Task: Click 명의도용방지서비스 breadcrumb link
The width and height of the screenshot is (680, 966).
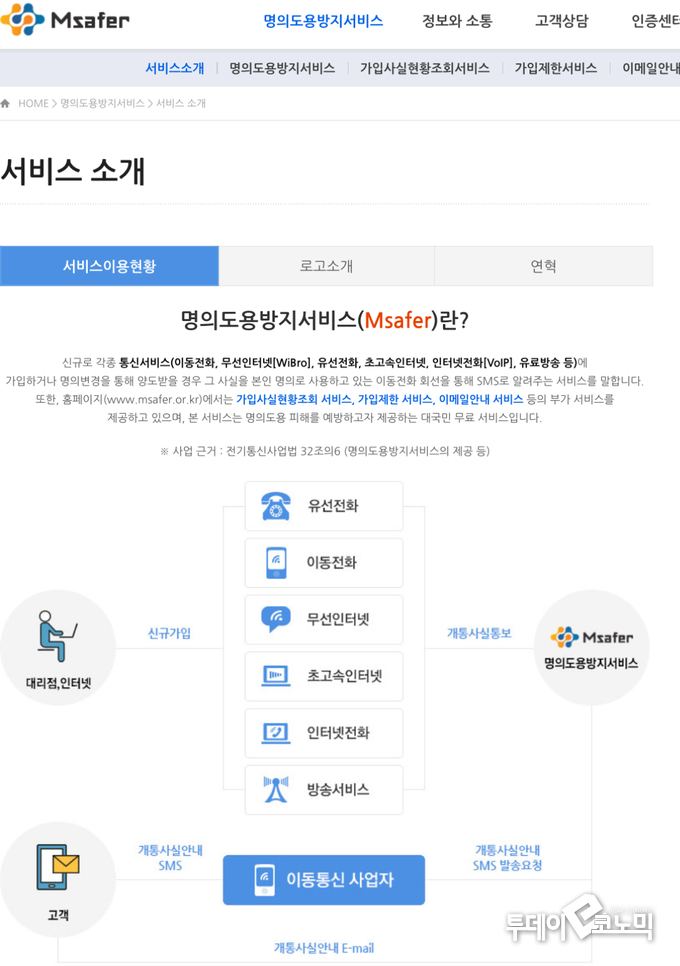Action: tap(102, 104)
